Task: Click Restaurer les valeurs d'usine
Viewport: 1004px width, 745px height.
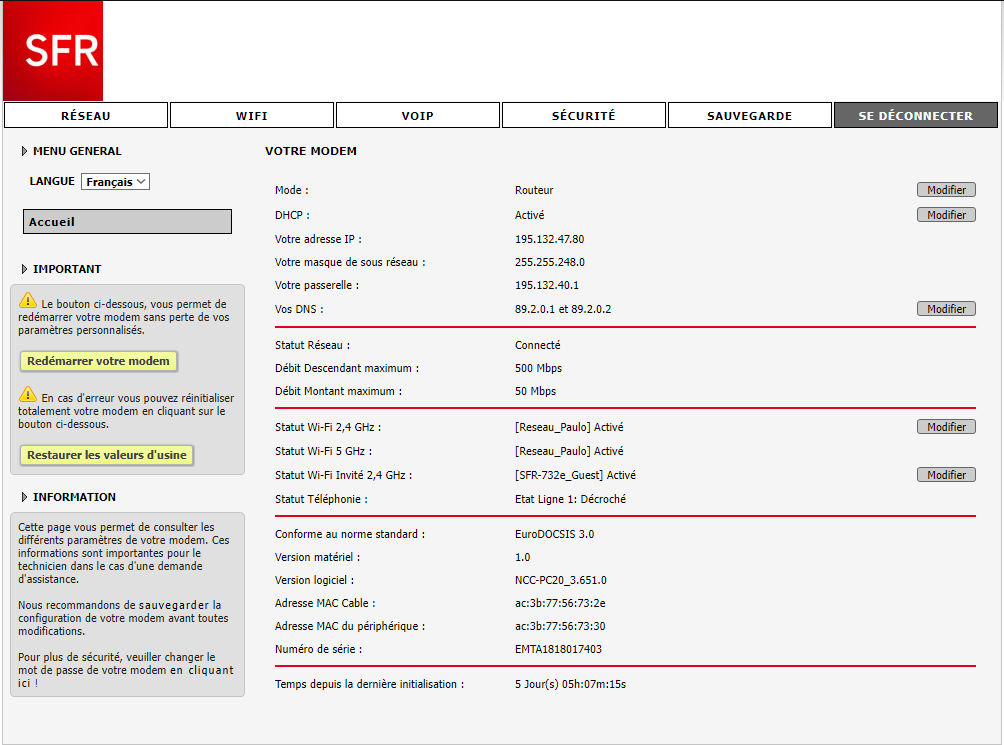Action: pos(107,455)
